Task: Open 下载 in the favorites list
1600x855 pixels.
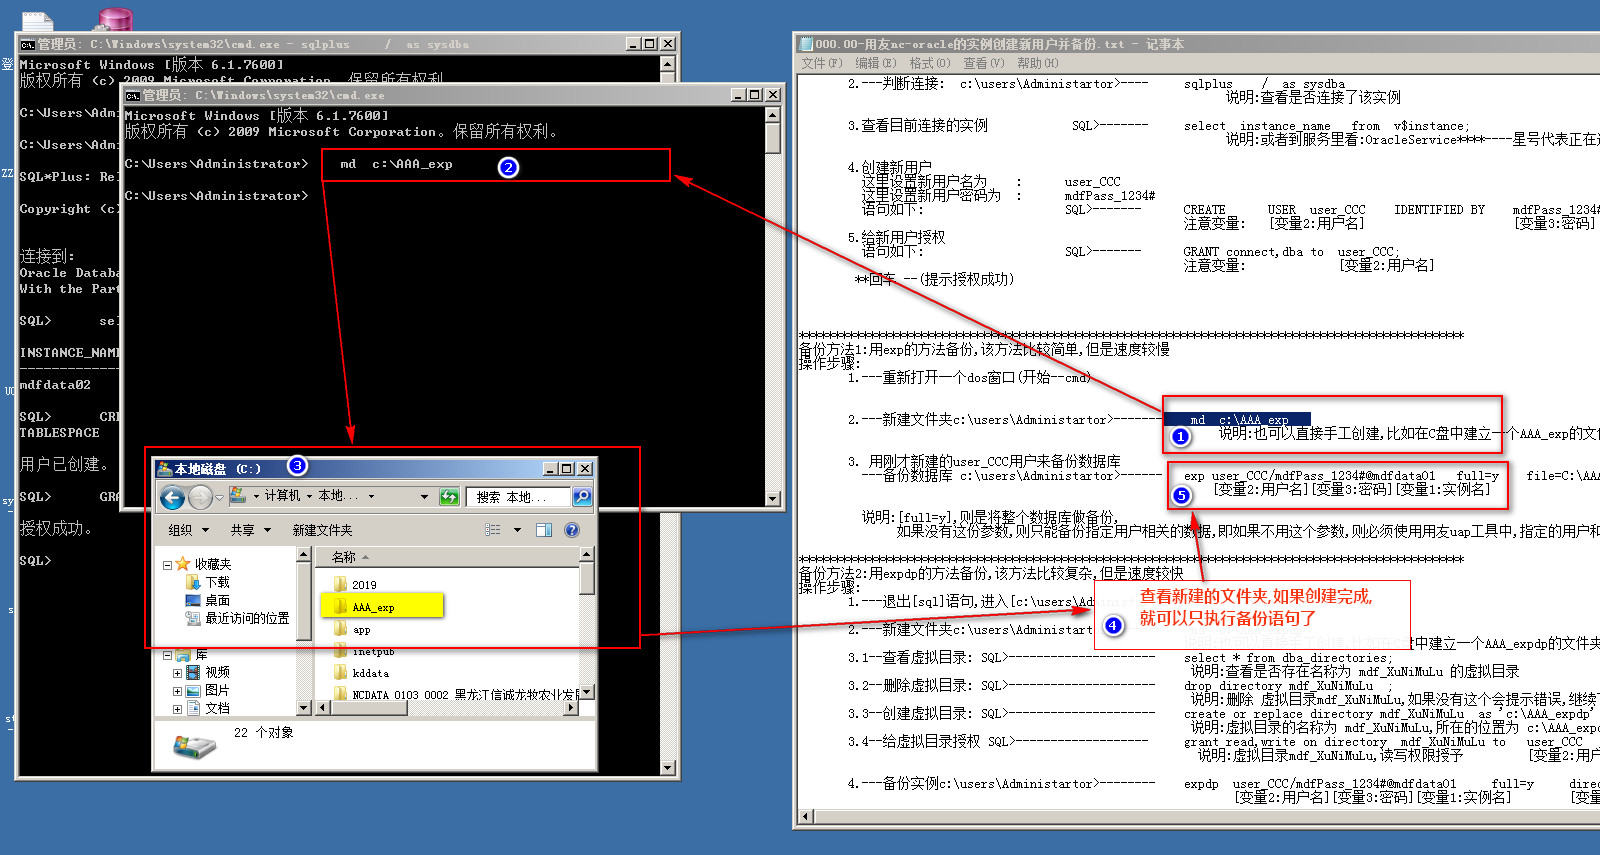Action: [217, 582]
